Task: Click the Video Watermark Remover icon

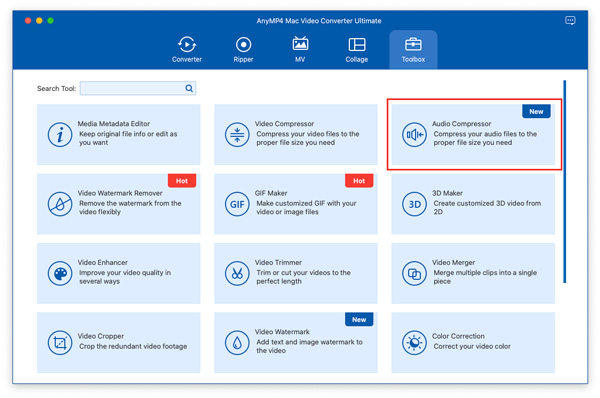Action: coord(60,204)
